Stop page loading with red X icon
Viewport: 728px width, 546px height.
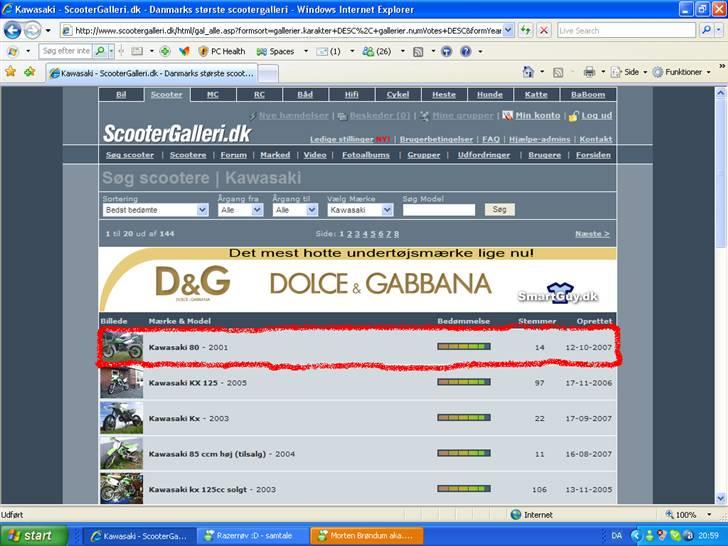pos(543,30)
